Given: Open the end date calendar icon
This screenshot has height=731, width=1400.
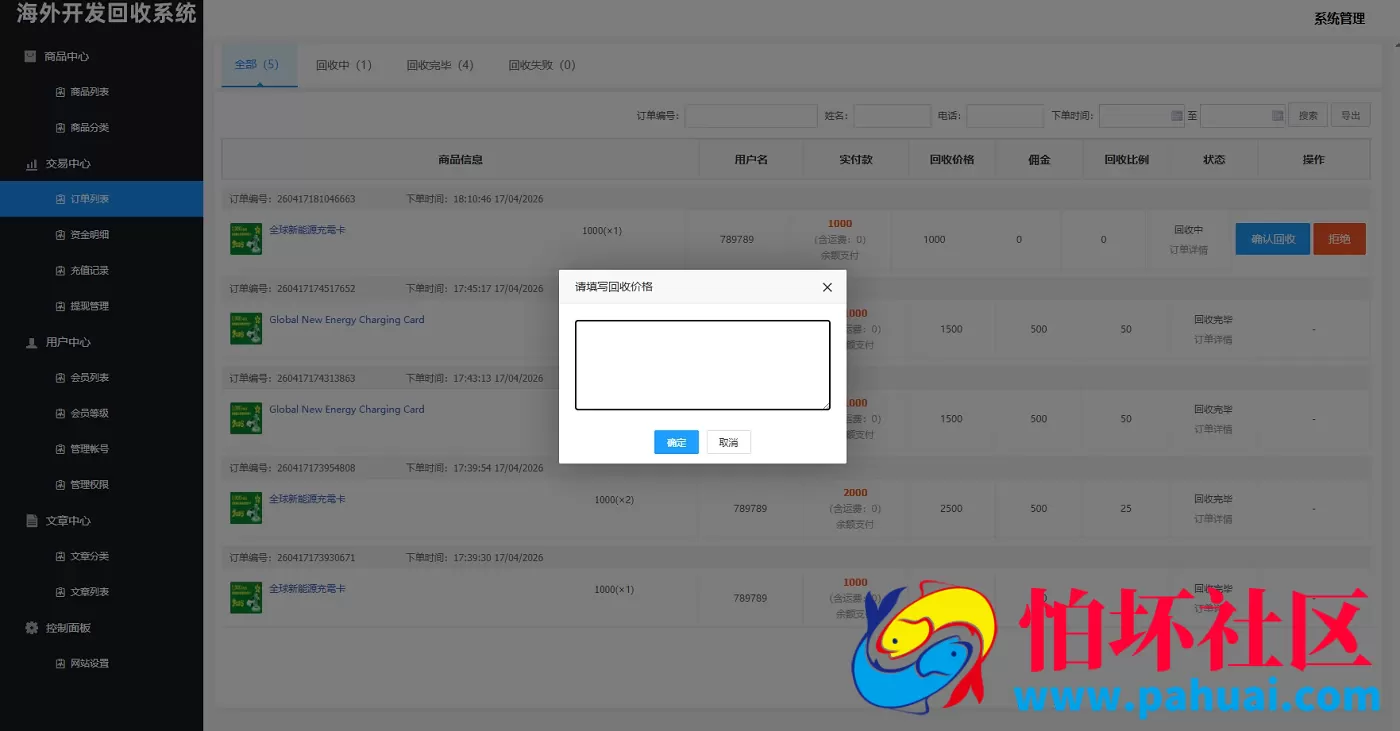Looking at the screenshot, I should coord(1277,116).
